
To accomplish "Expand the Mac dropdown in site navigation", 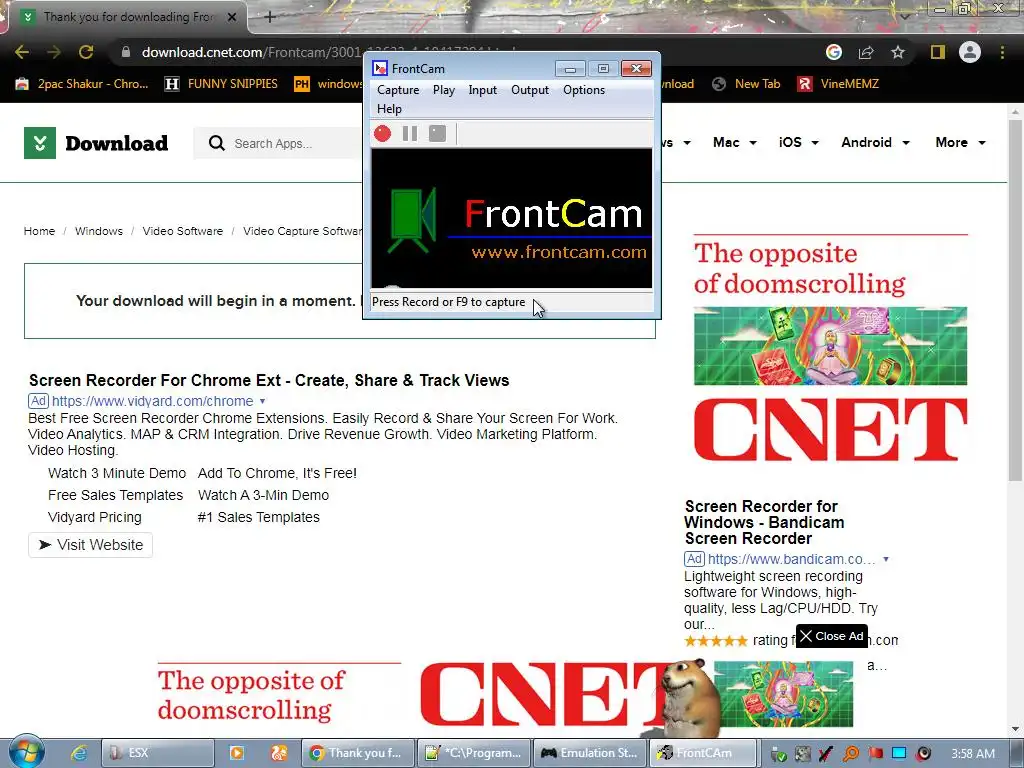I will click(735, 142).
